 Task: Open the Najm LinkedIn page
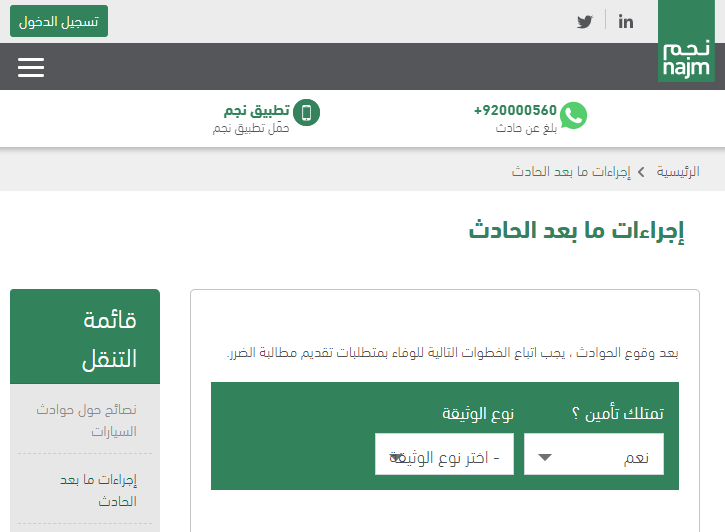coord(626,21)
